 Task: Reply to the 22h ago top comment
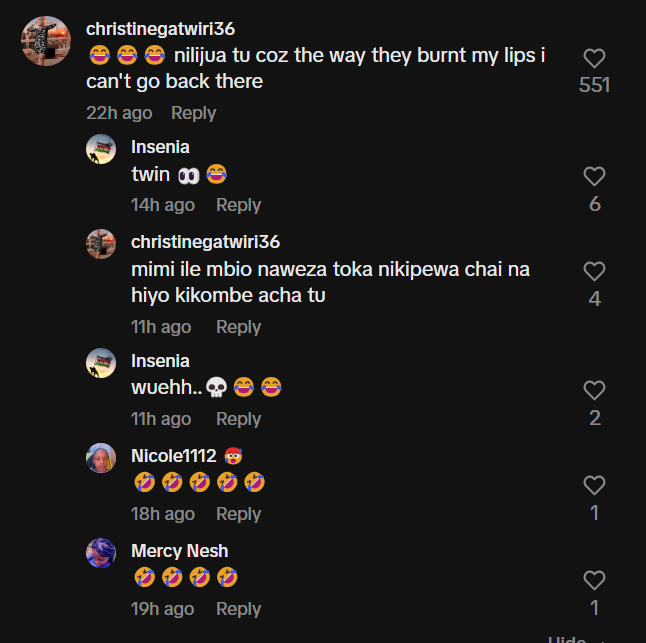(x=193, y=113)
